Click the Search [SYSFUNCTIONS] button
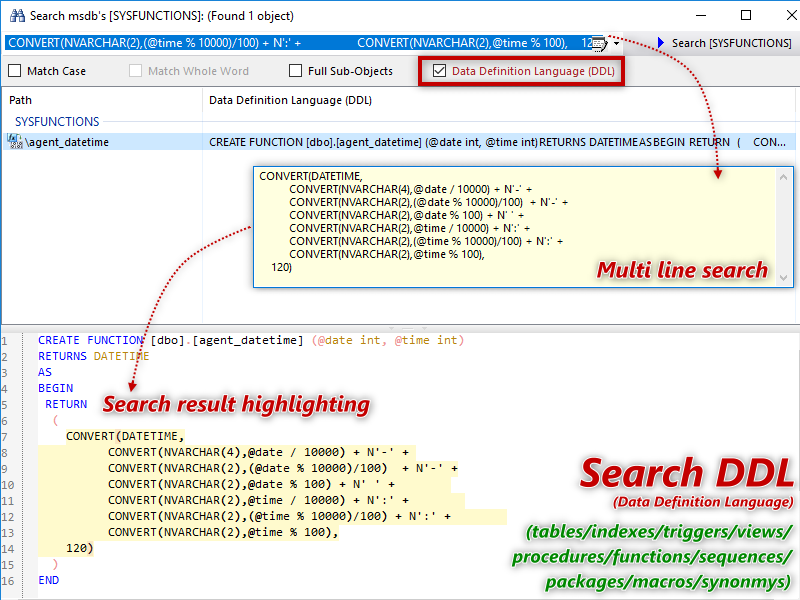 pos(724,43)
